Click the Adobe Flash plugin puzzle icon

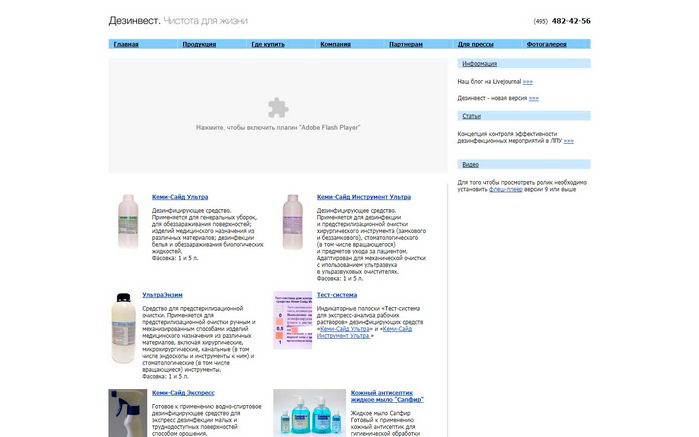pos(278,107)
